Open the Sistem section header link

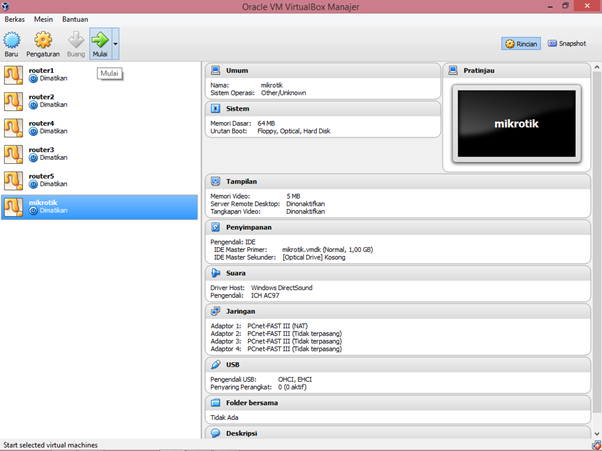click(x=238, y=109)
